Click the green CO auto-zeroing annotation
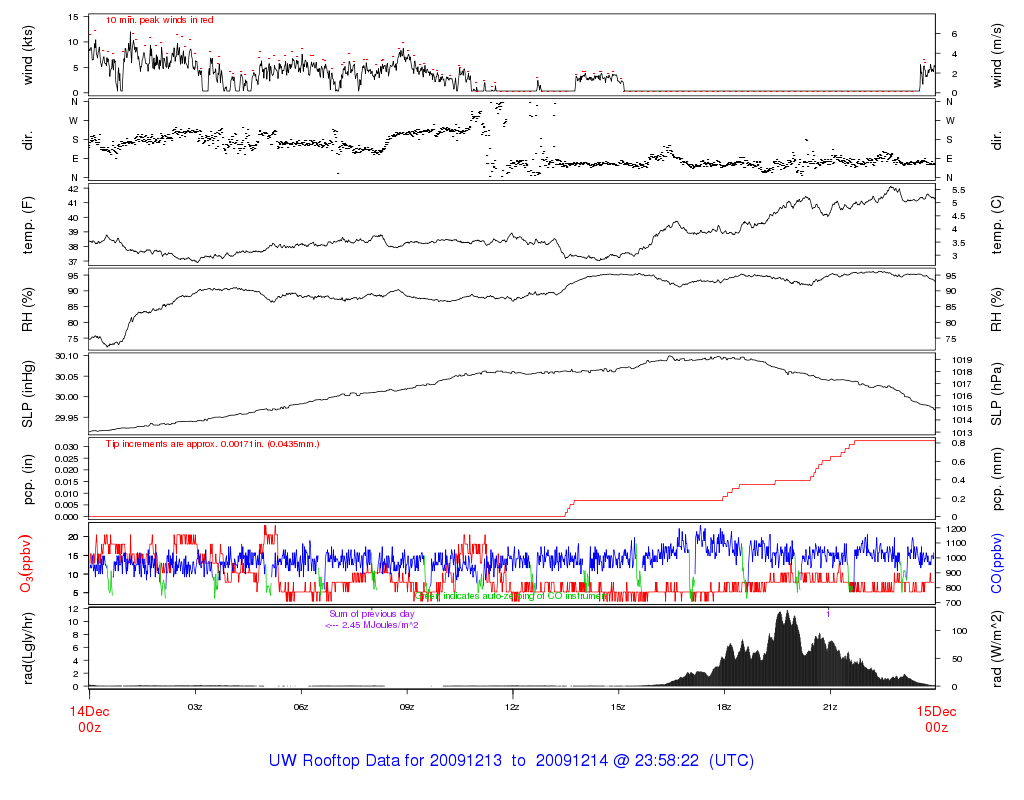 [513, 596]
